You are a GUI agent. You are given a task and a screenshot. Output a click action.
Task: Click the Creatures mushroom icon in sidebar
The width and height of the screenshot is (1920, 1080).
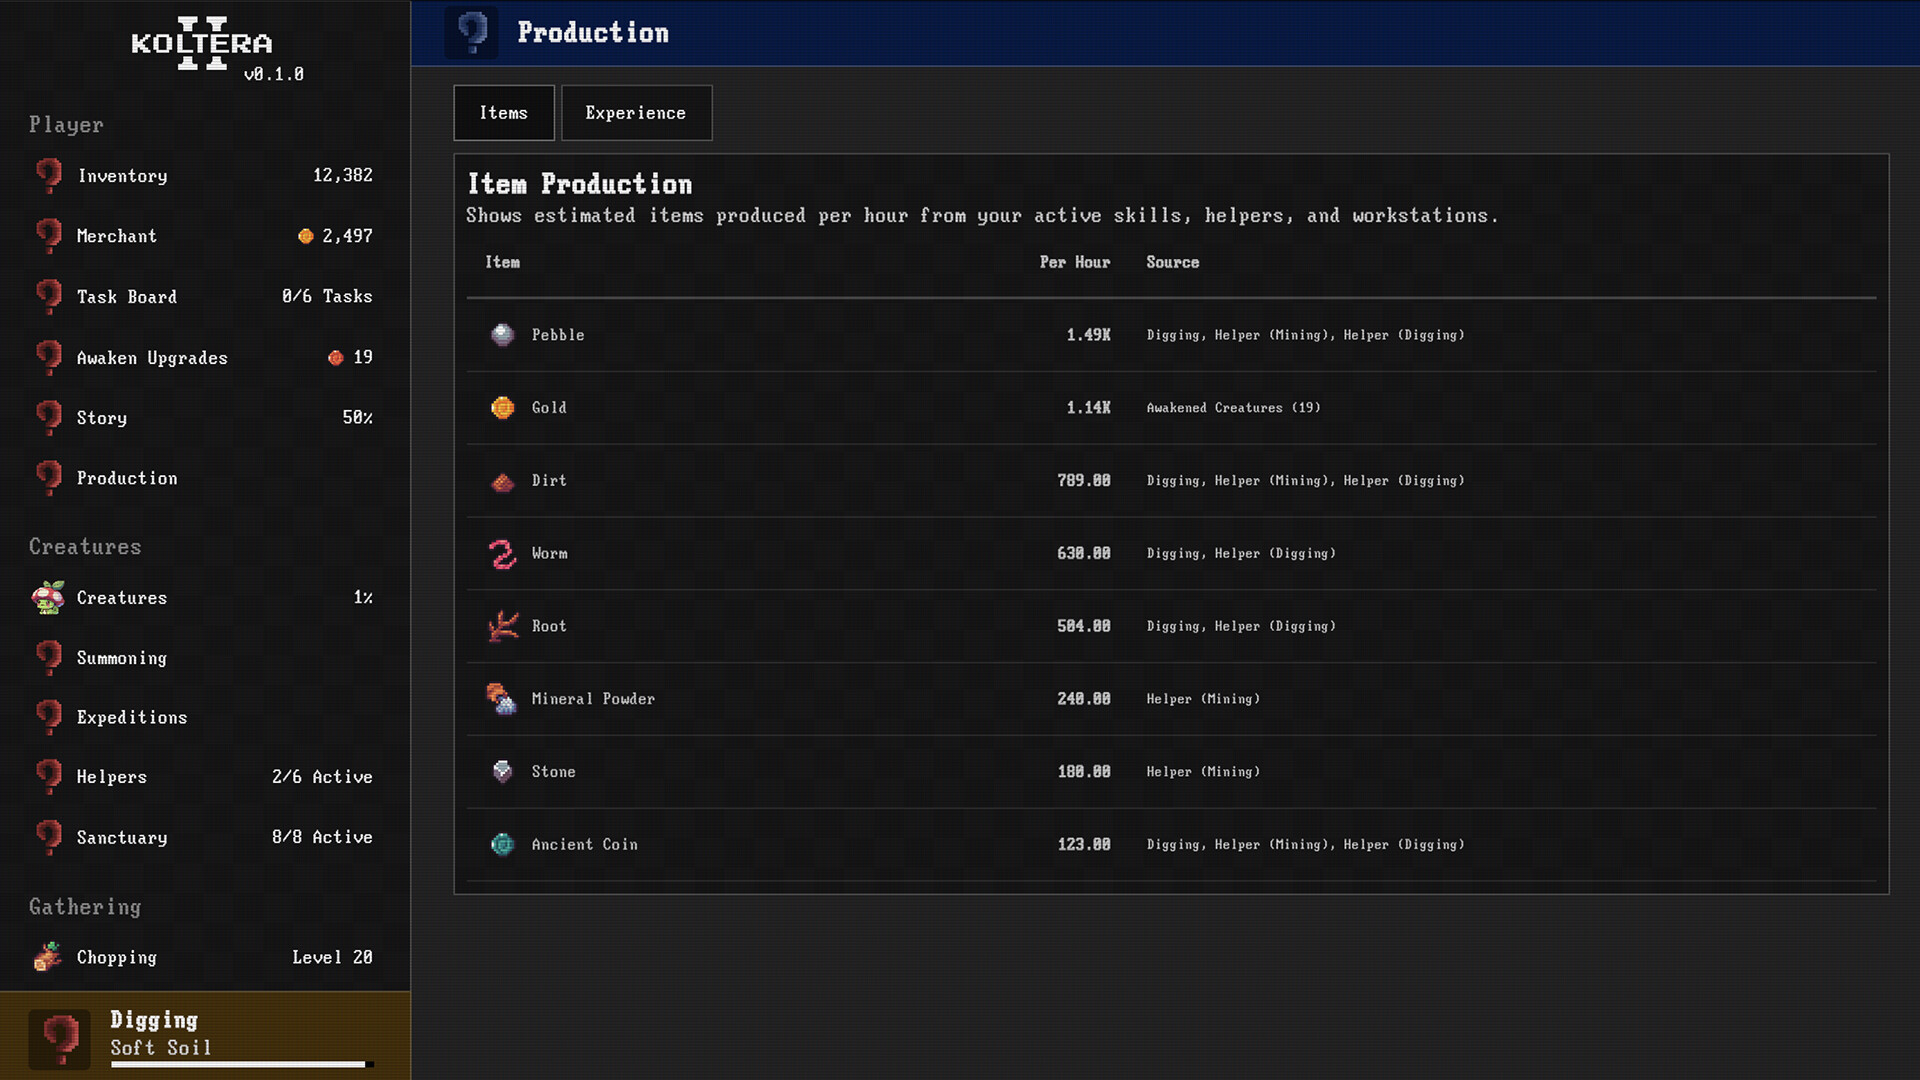click(48, 597)
